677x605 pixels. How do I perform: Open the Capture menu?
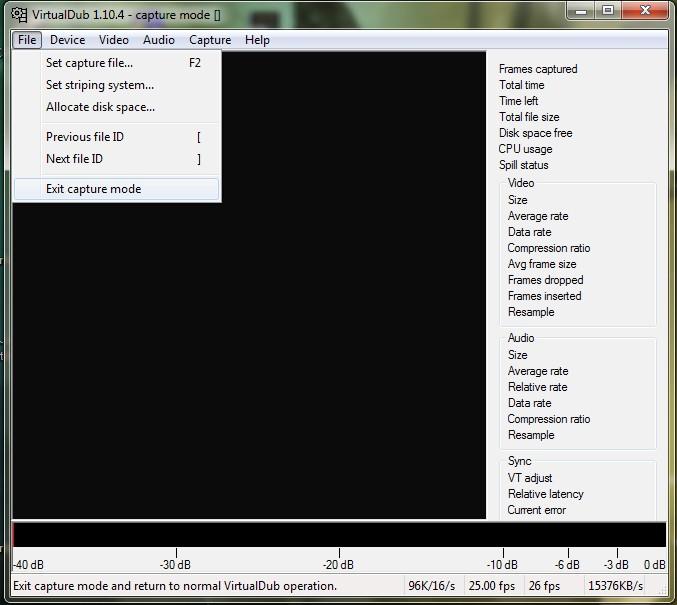tap(210, 40)
